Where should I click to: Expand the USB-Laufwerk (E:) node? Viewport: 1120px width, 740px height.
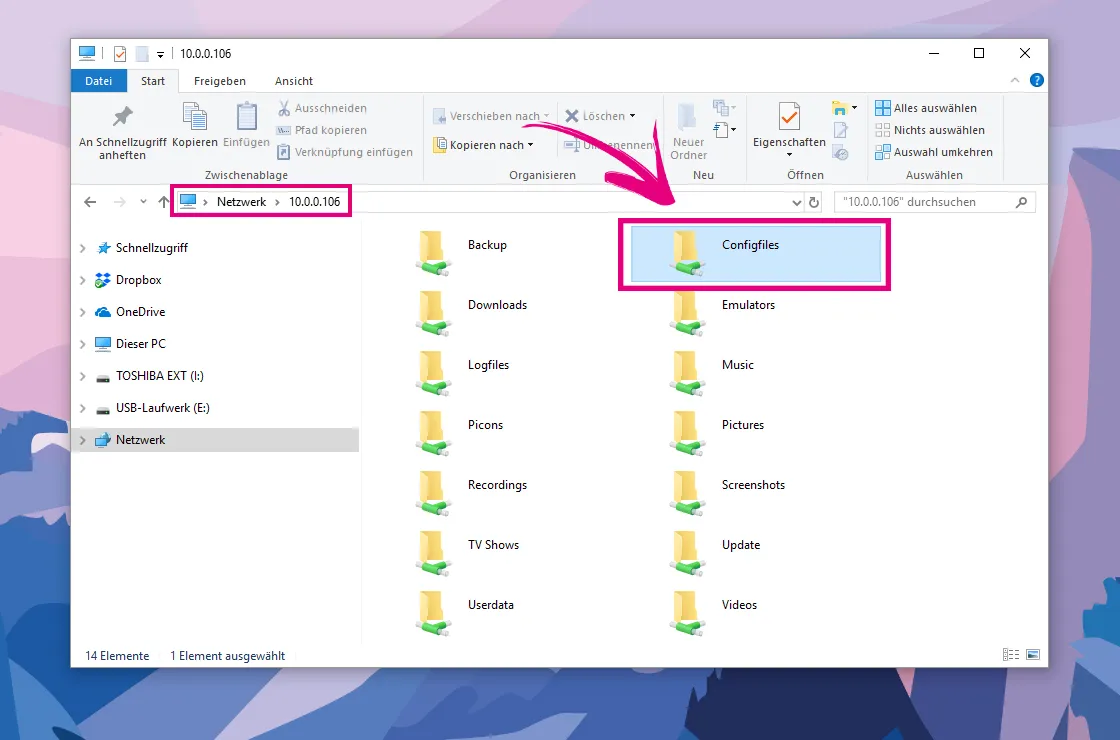click(x=83, y=409)
